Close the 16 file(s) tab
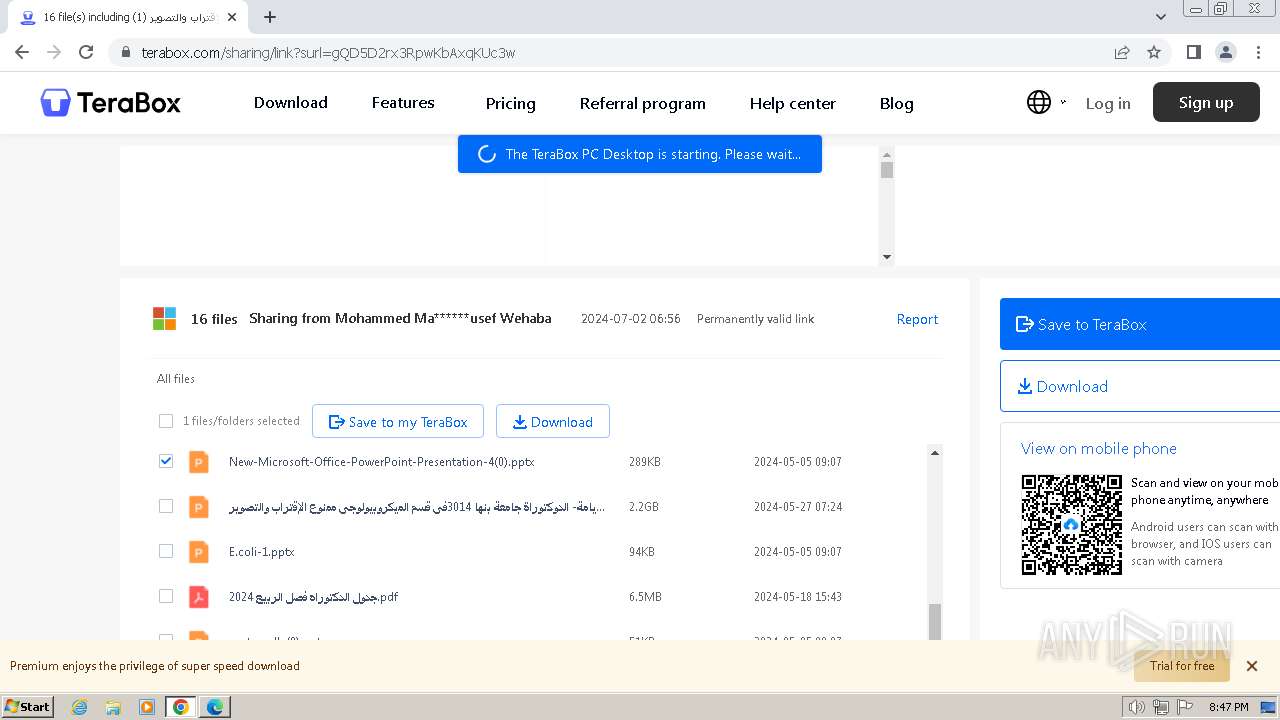The width and height of the screenshot is (1280, 720). pyautogui.click(x=232, y=17)
